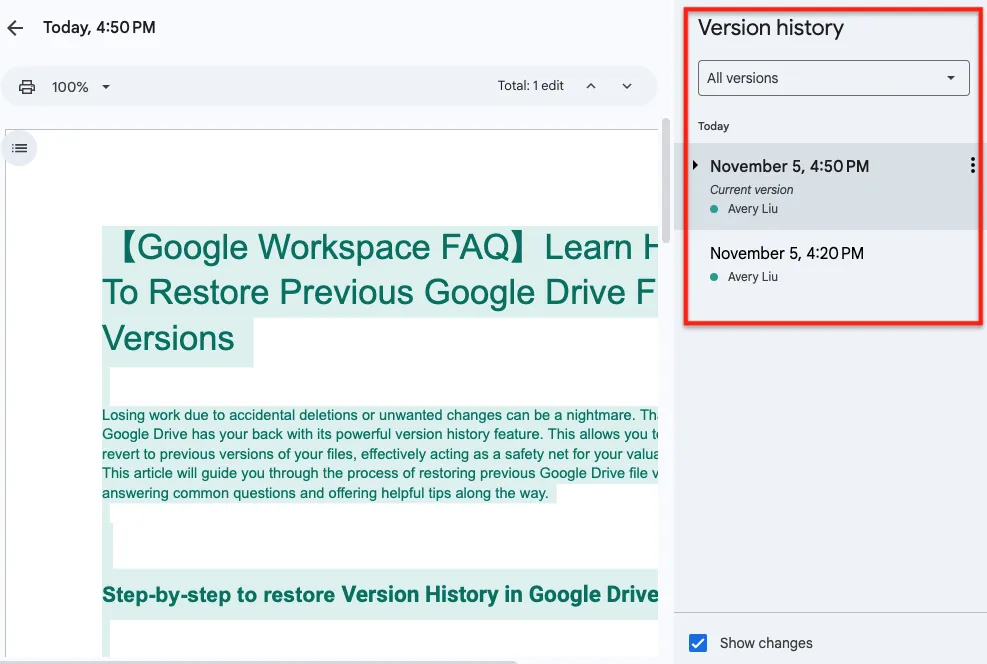Click the 'Today, 4:50 PM' title
The width and height of the screenshot is (987, 664).
tap(99, 28)
